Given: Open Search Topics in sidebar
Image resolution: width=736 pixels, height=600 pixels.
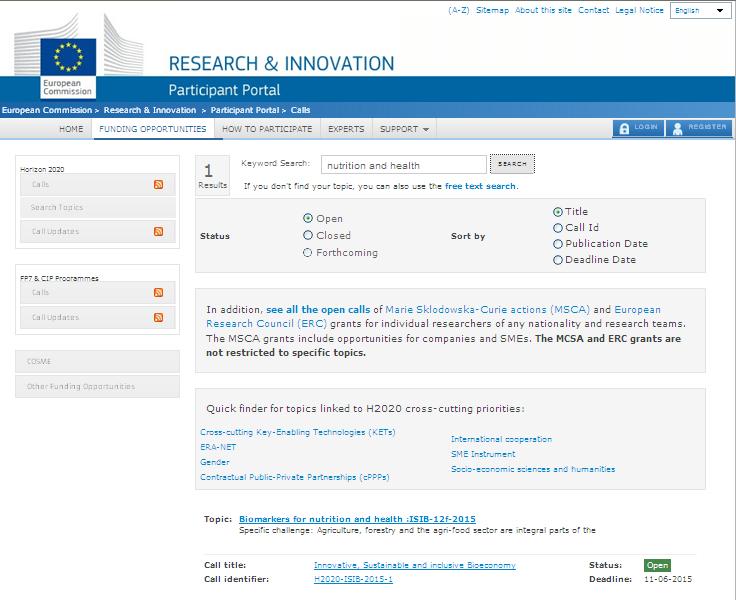Looking at the screenshot, I should [98, 208].
